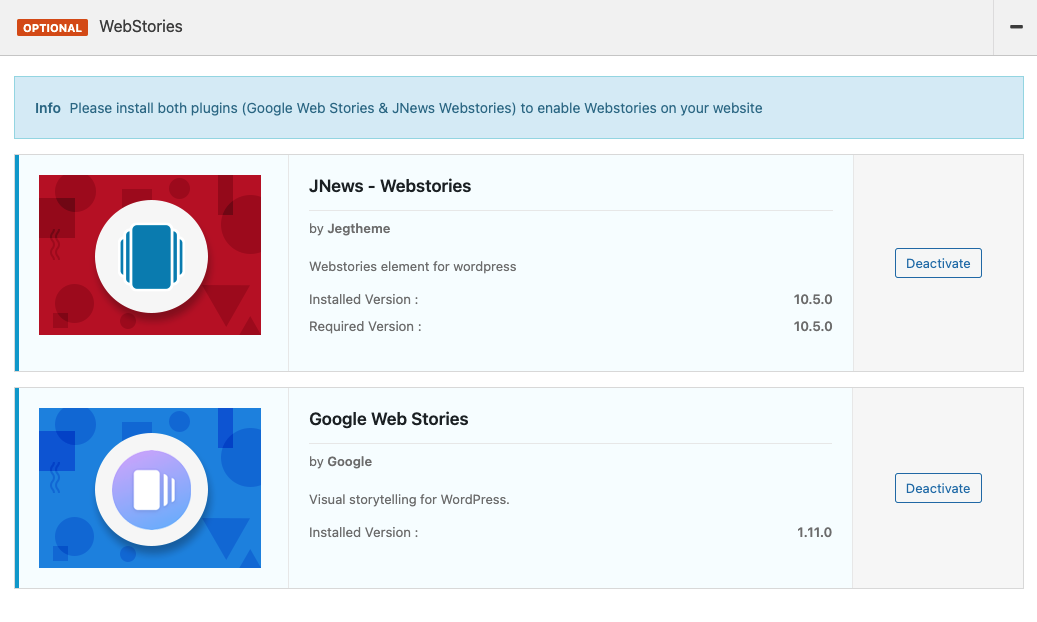Deactivate the JNews - Webstories plugin
This screenshot has width=1037, height=622.
pos(937,264)
